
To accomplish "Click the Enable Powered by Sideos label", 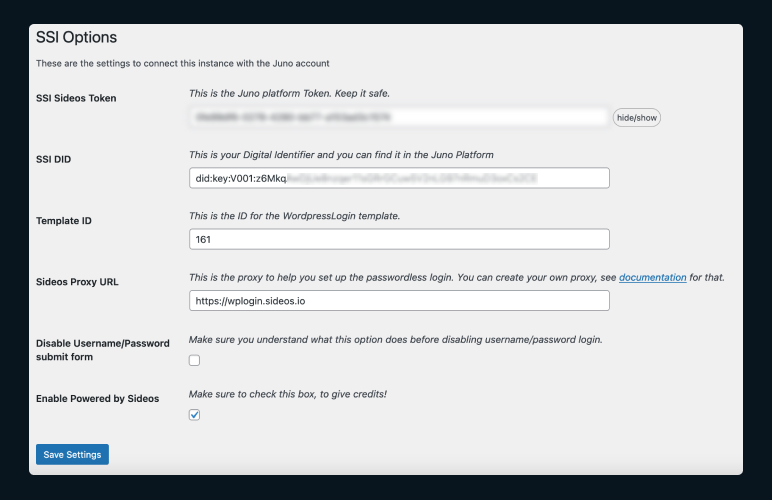I will pos(97,399).
